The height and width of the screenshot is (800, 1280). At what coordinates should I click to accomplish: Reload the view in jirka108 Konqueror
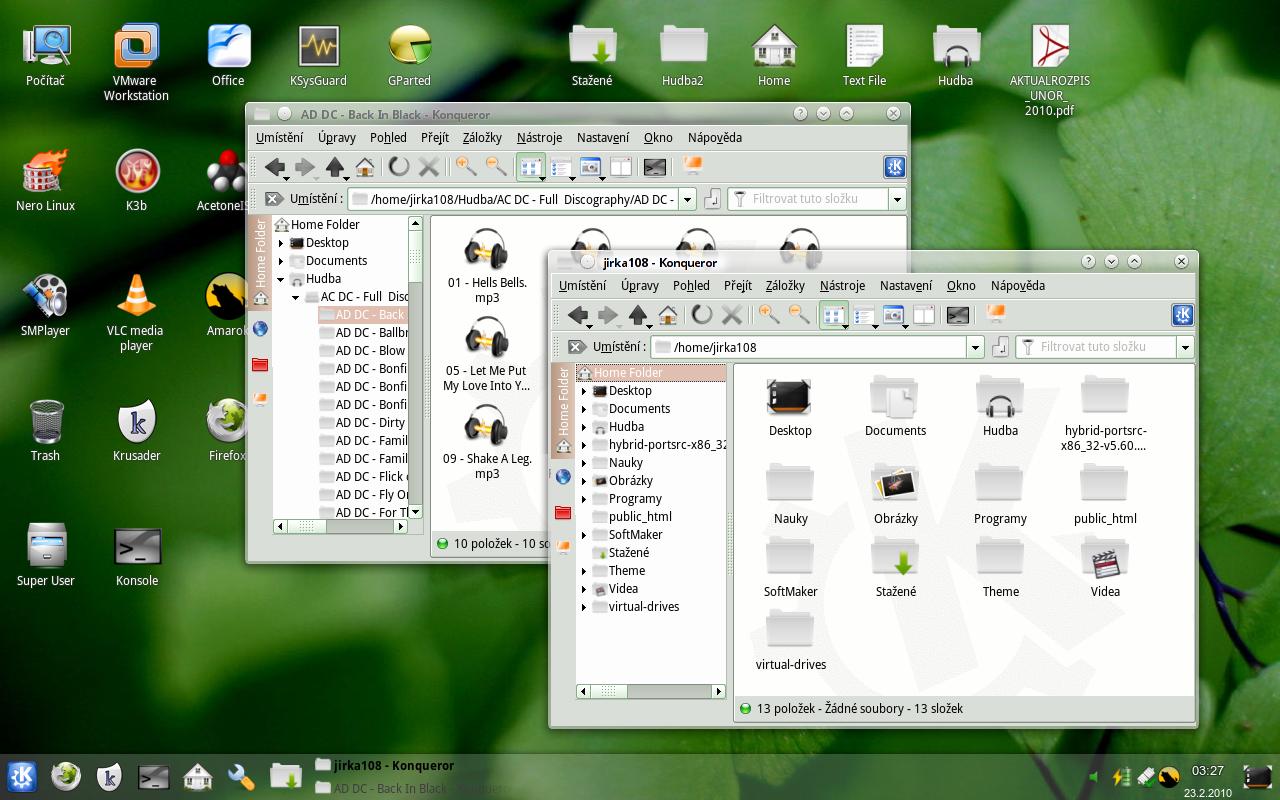(702, 315)
